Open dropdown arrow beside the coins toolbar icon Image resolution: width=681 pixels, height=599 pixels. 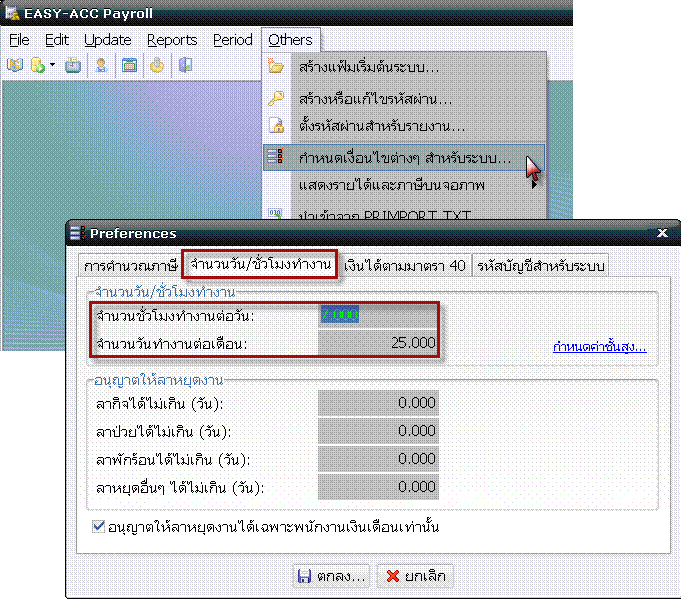(52, 66)
